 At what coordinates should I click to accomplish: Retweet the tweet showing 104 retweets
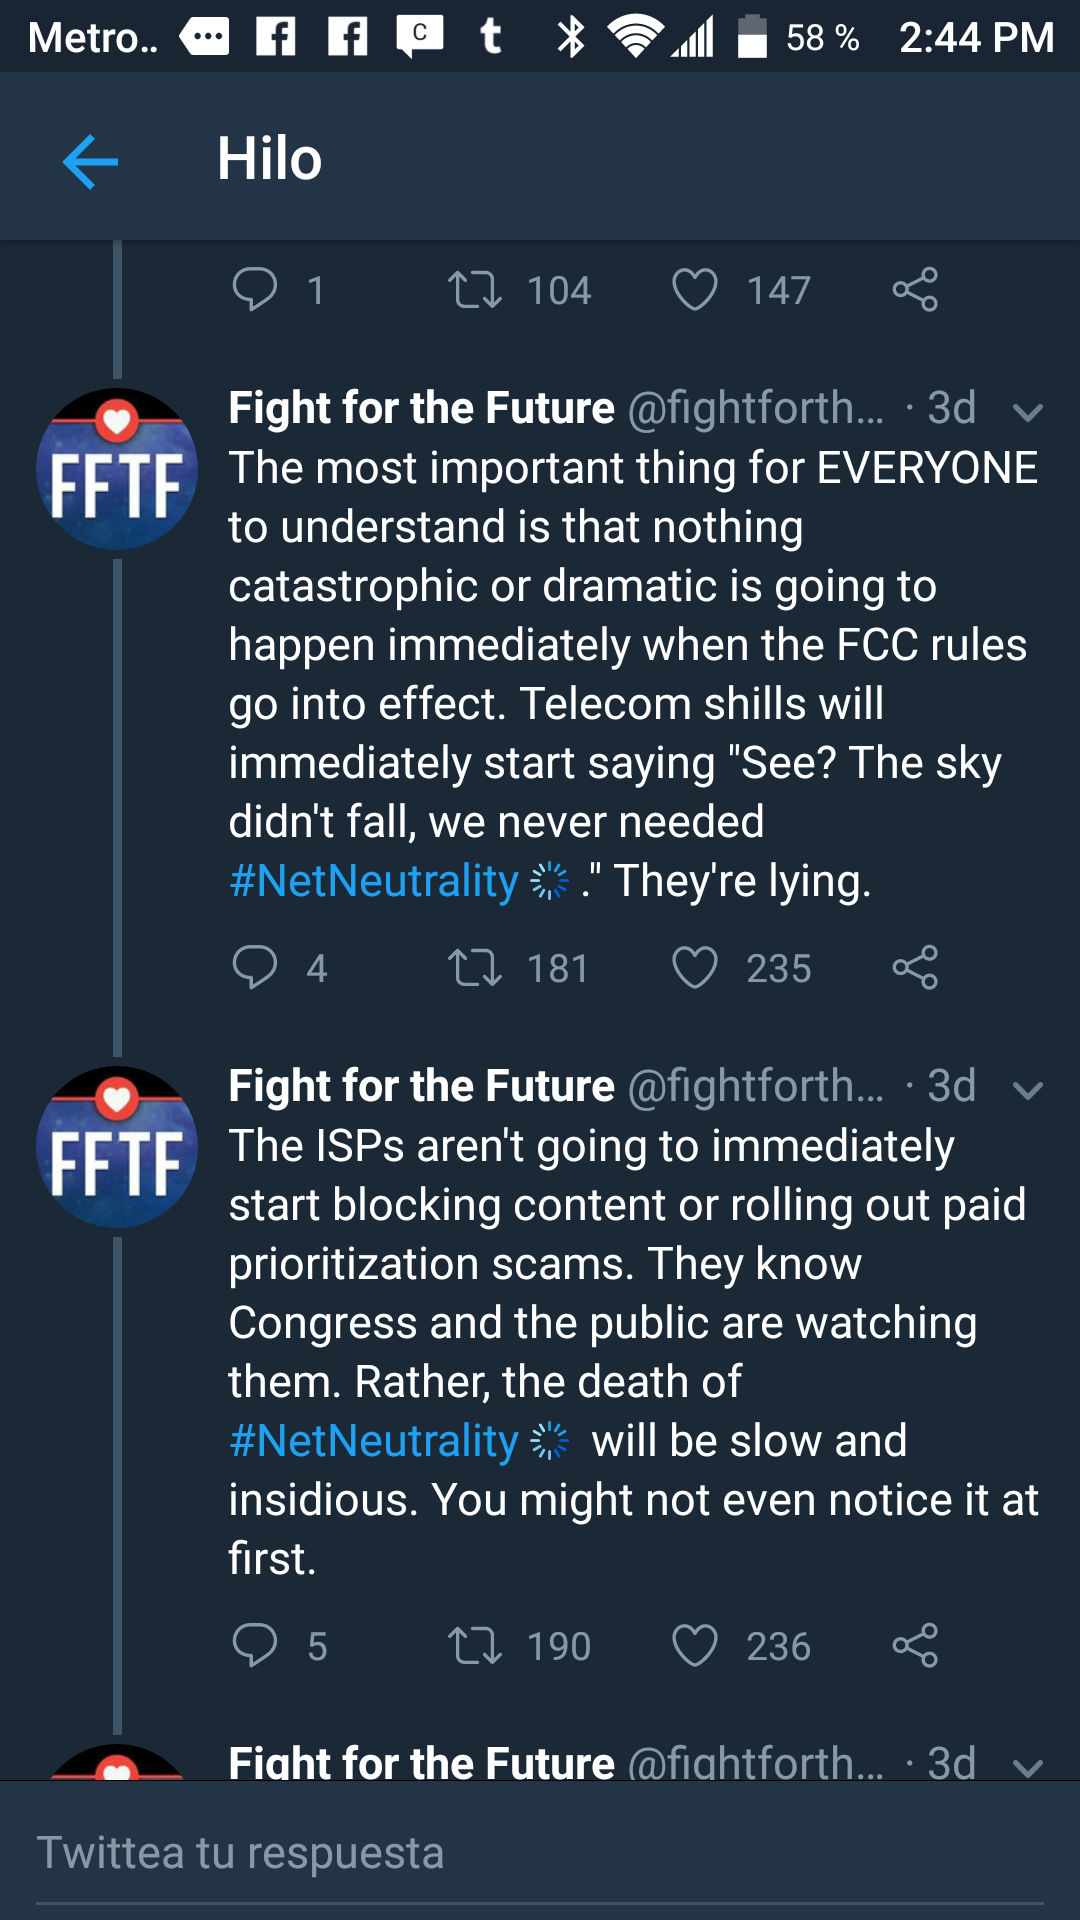point(475,290)
